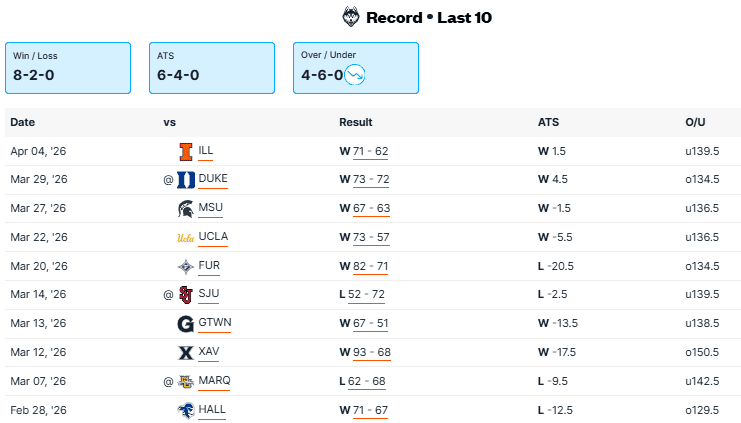The width and height of the screenshot is (741, 423).
Task: Click the Xavier X logo icon
Action: (x=186, y=352)
